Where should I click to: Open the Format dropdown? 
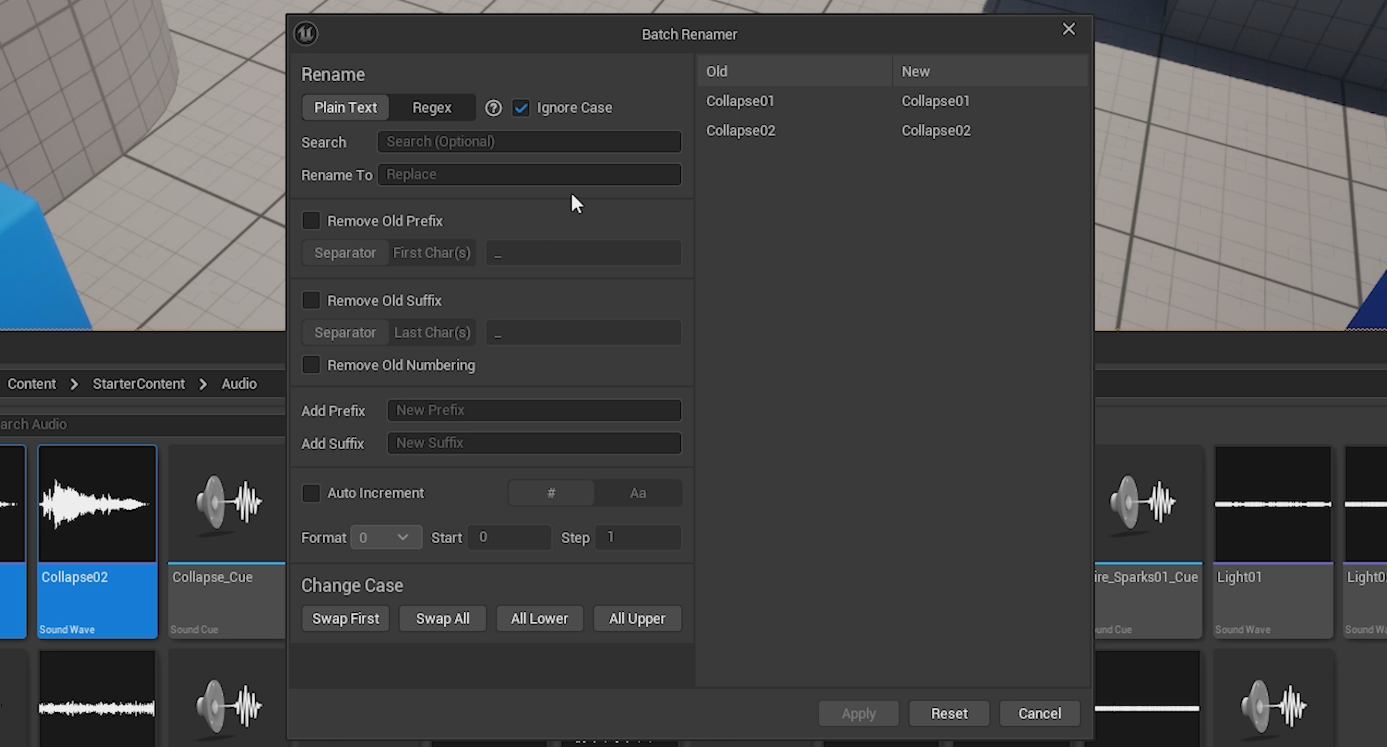(x=386, y=537)
